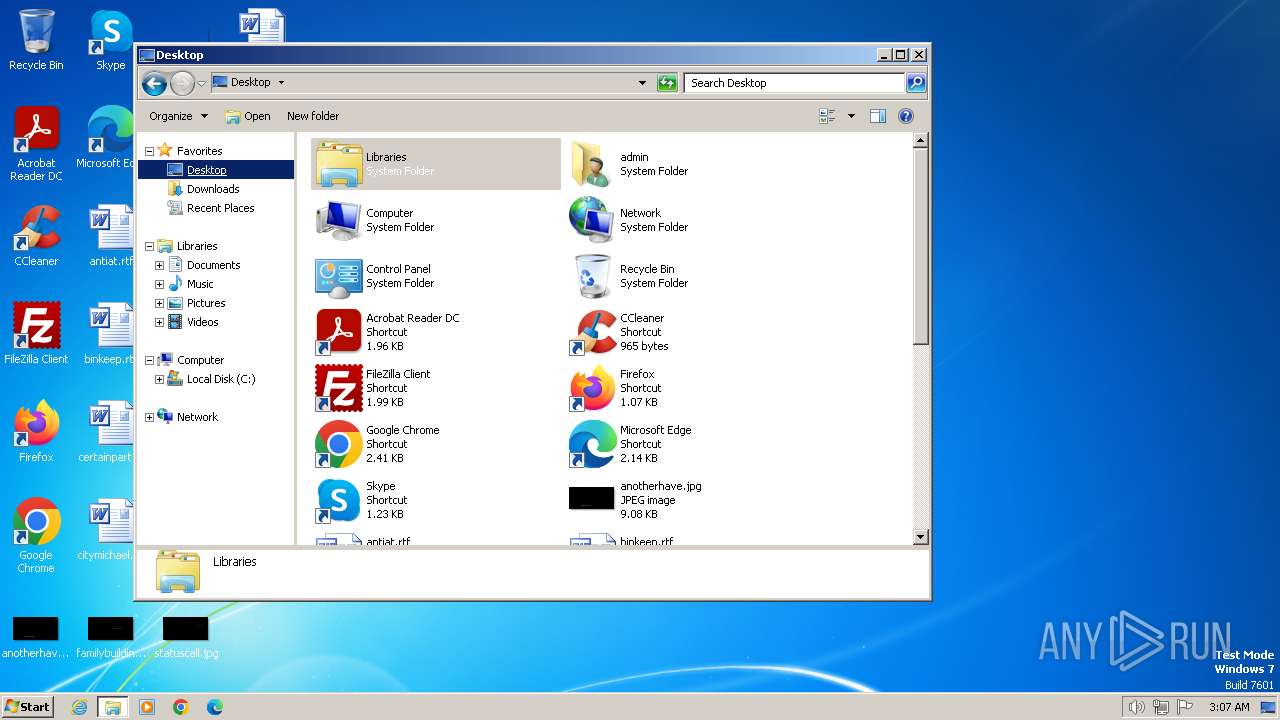Select FileZilla Client shortcut in Explorer list
Screen dimensions: 1280x720
(339, 388)
